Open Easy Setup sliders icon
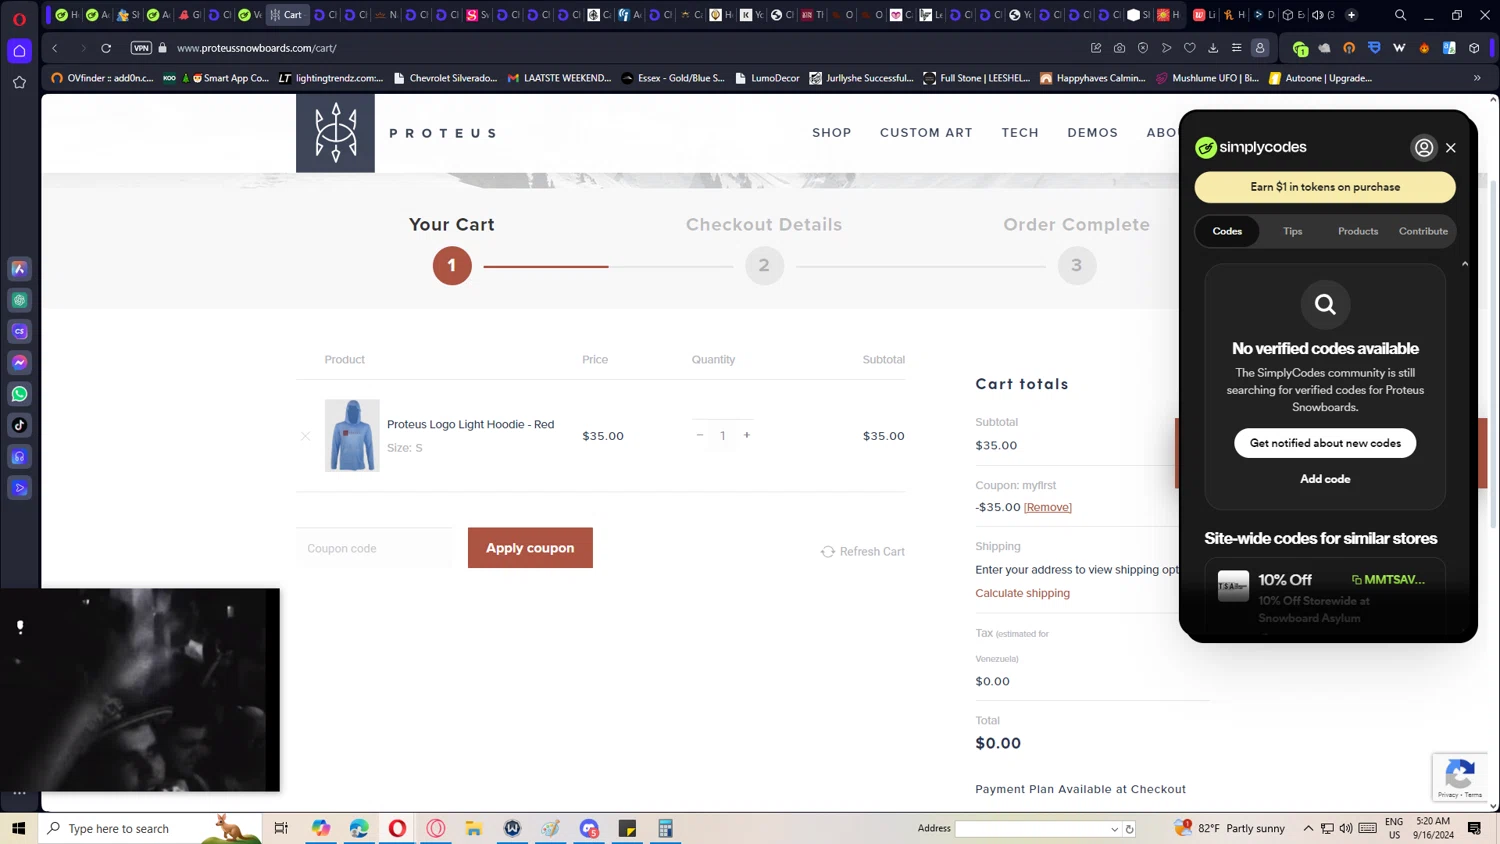1500x844 pixels. click(1236, 48)
